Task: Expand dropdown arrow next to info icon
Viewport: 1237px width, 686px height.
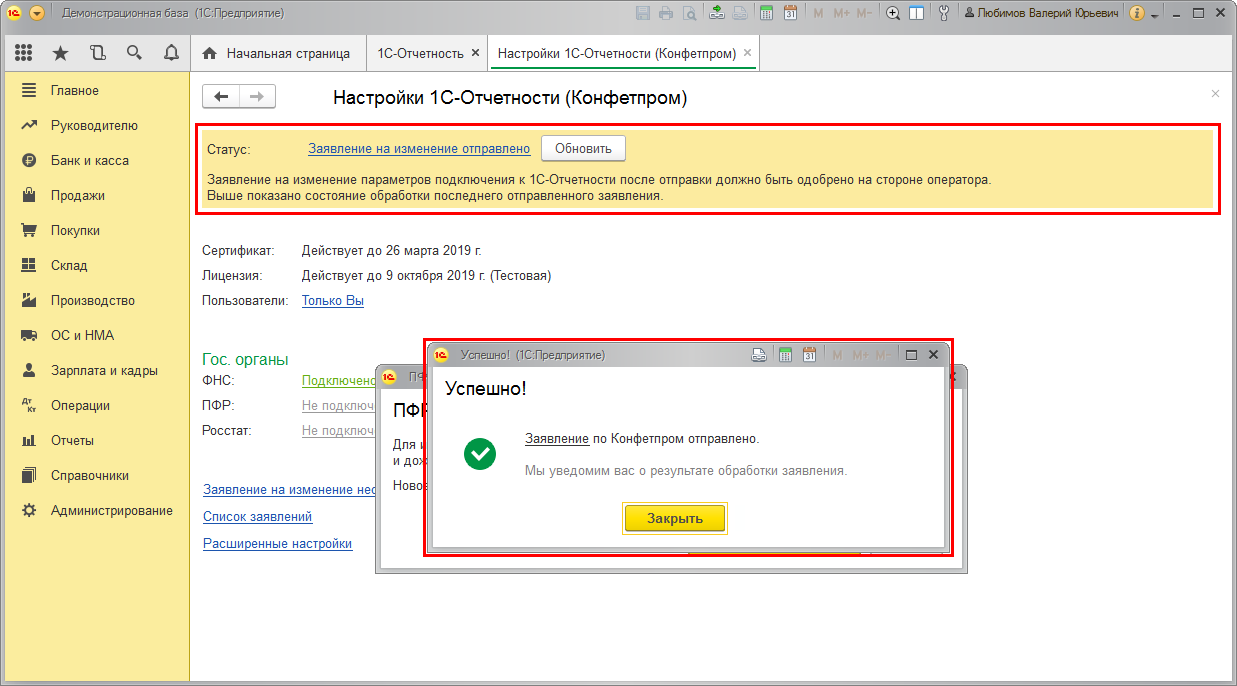Action: (1155, 14)
